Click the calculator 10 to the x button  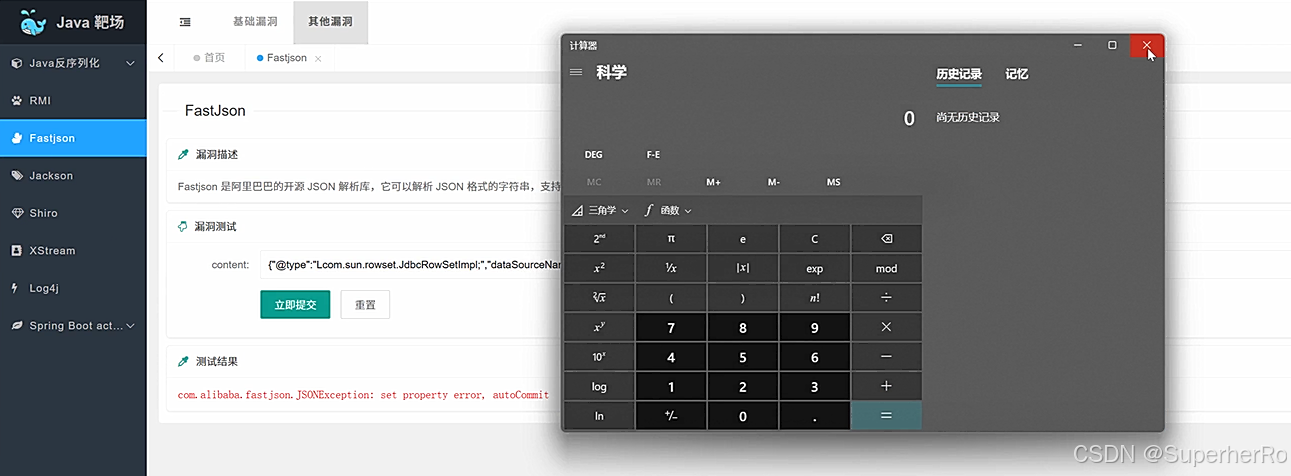599,357
